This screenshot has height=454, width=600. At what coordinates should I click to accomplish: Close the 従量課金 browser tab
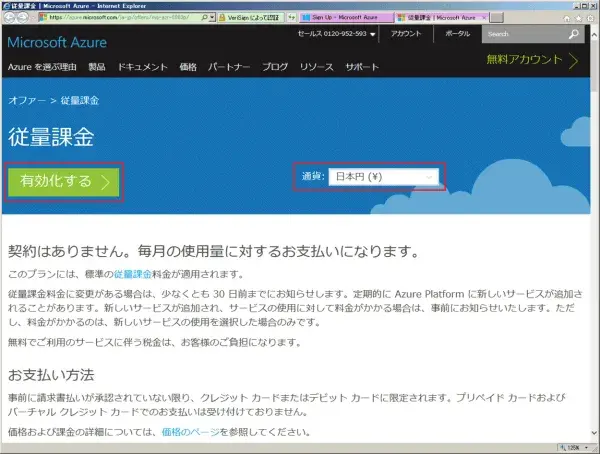tap(484, 18)
